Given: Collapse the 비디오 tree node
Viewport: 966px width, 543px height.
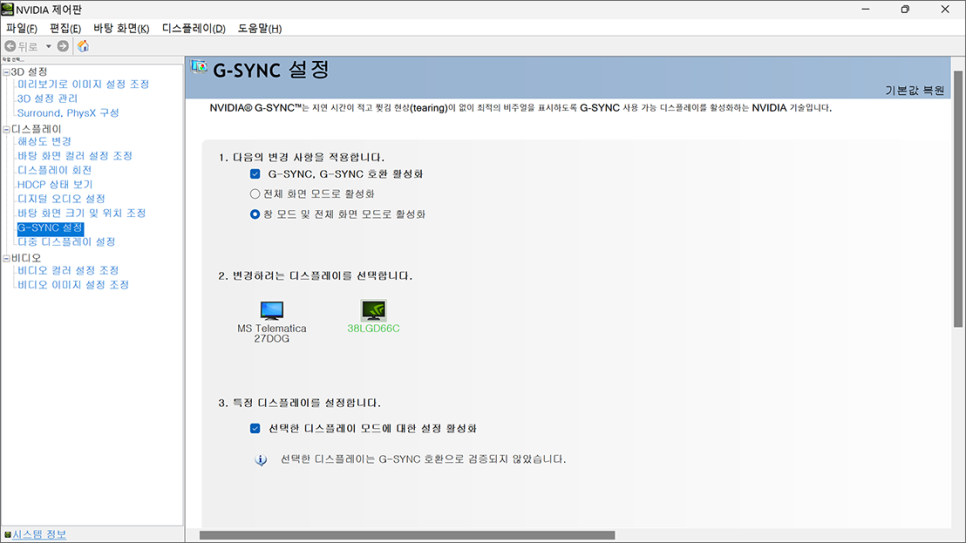Looking at the screenshot, I should 6,258.
